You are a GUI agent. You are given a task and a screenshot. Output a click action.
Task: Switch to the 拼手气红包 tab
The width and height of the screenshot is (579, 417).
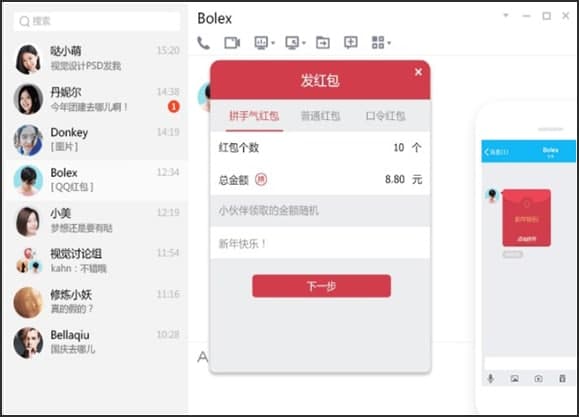(x=254, y=116)
